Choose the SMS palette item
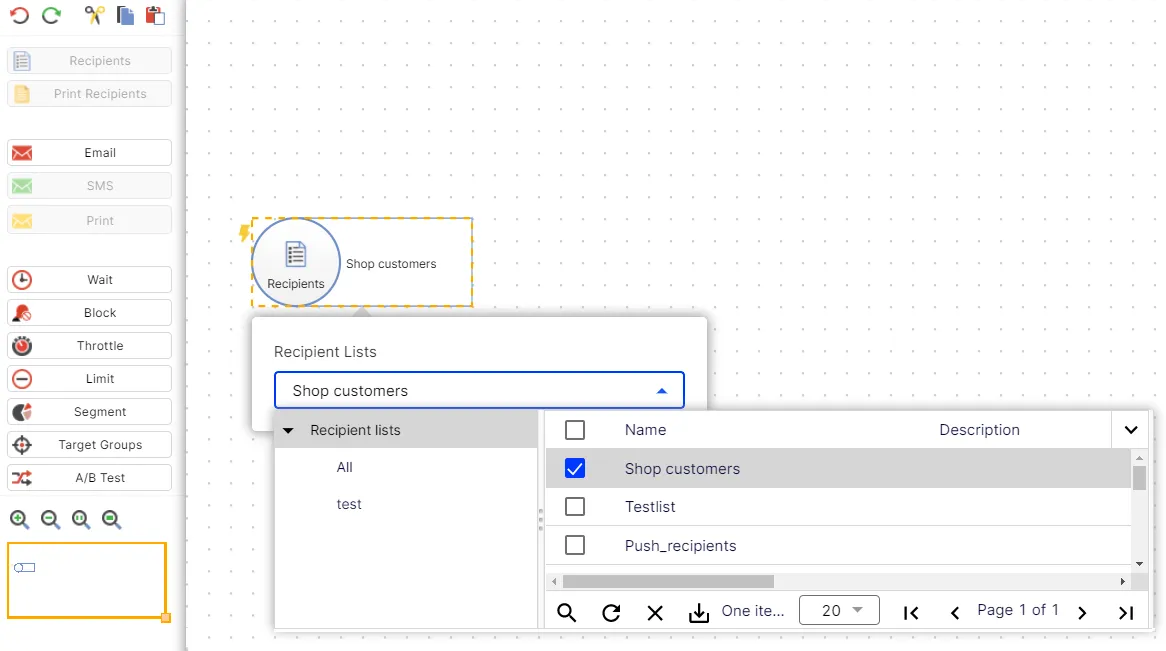The width and height of the screenshot is (1166, 651). pyautogui.click(x=89, y=186)
